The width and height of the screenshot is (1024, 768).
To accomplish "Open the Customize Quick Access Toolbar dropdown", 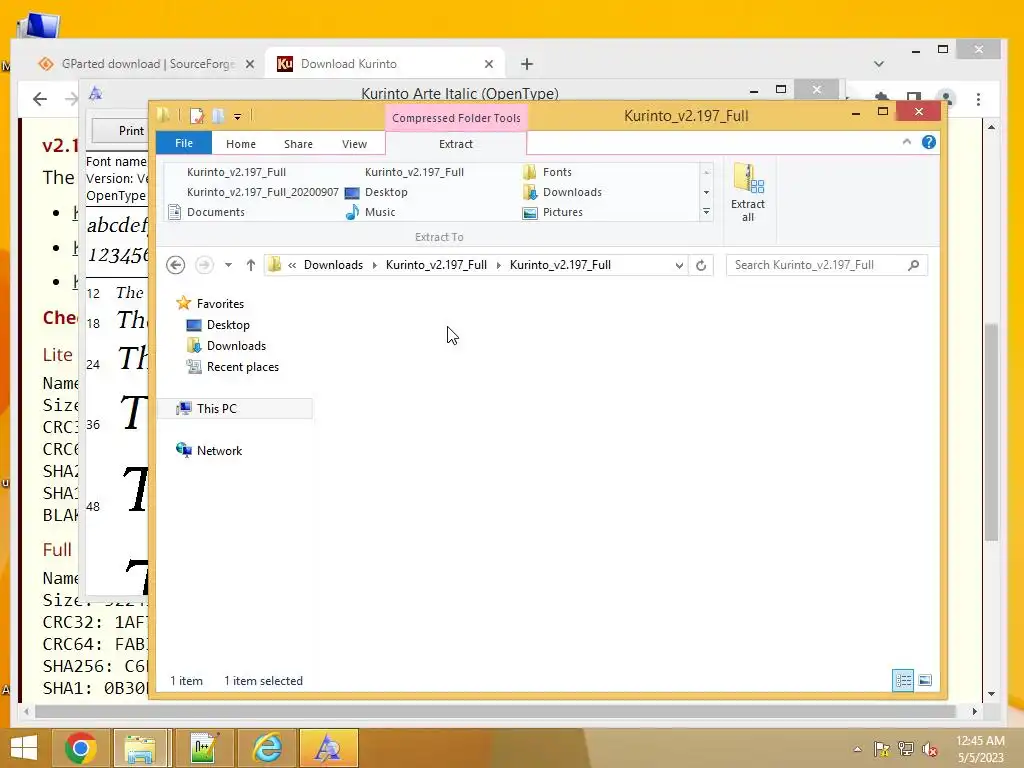I will tap(238, 117).
